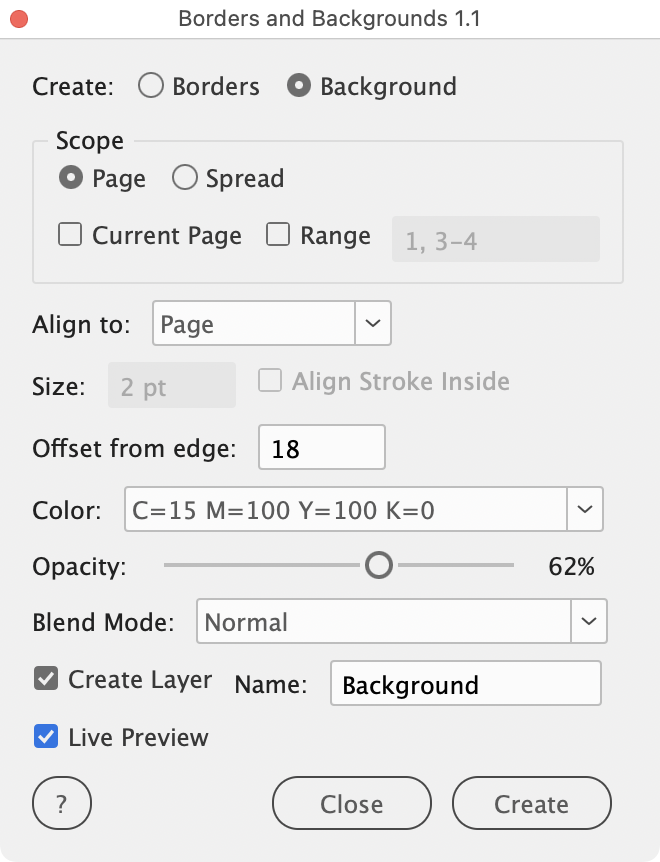Viewport: 660px width, 862px height.
Task: Select the Borders radio button
Action: tap(151, 86)
